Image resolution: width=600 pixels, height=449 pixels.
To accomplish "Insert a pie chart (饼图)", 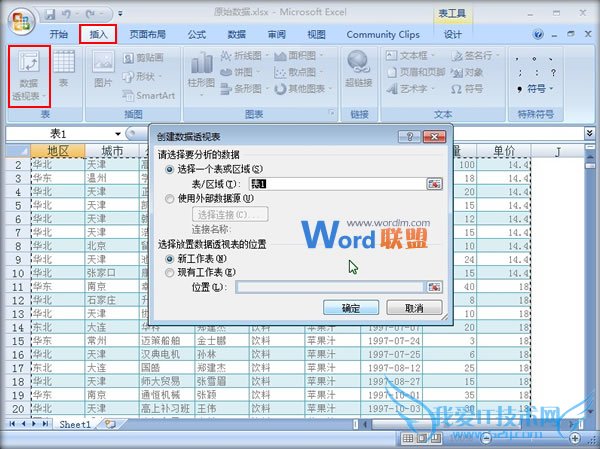I will pos(238,72).
